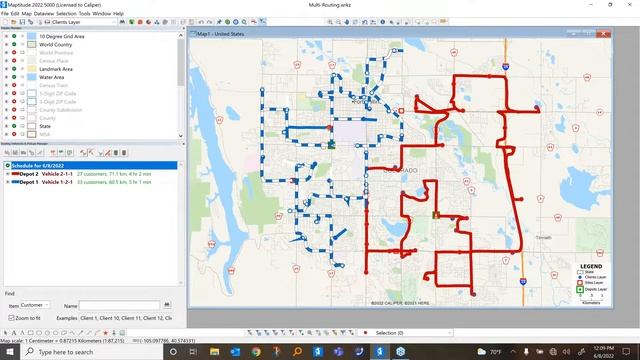This screenshot has height=360, width=640.
Task: Click the yellow swatch of Landmark Area
Action: [x=32, y=69]
